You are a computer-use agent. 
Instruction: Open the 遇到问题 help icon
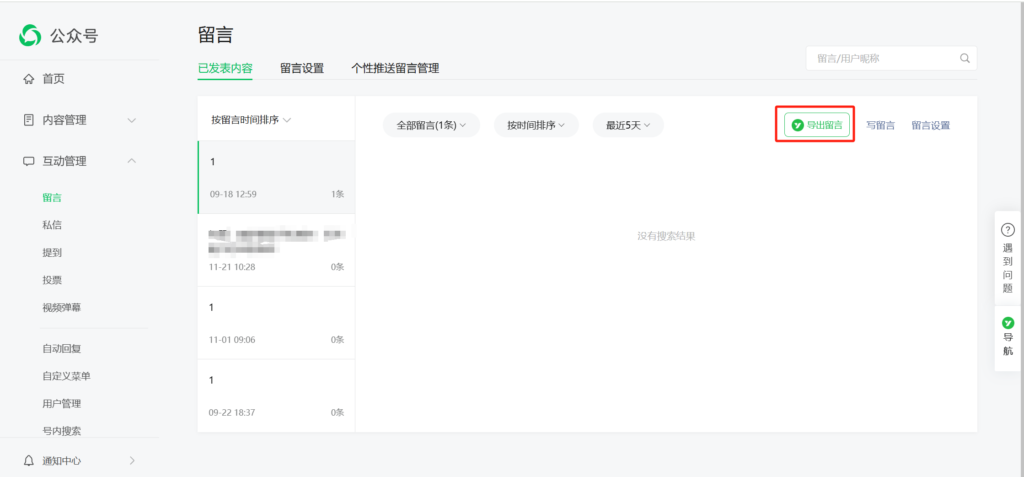click(1007, 230)
